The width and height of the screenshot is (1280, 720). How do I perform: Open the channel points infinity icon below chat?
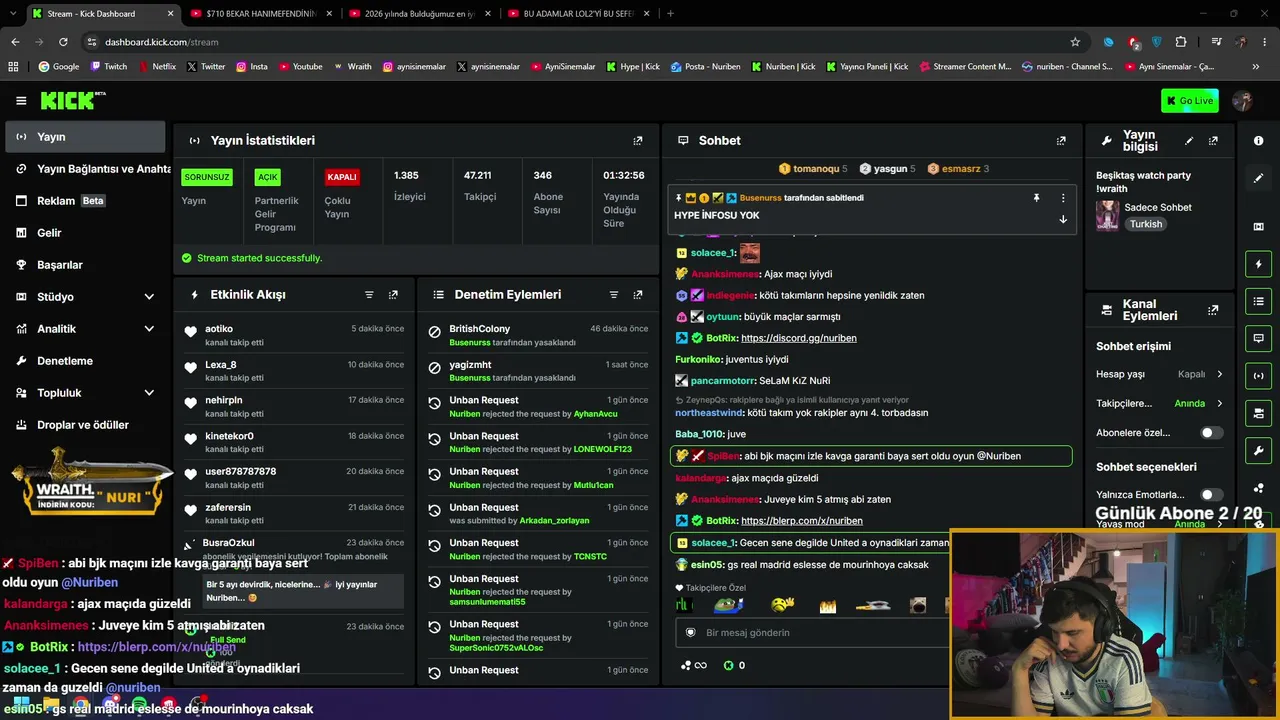point(693,665)
